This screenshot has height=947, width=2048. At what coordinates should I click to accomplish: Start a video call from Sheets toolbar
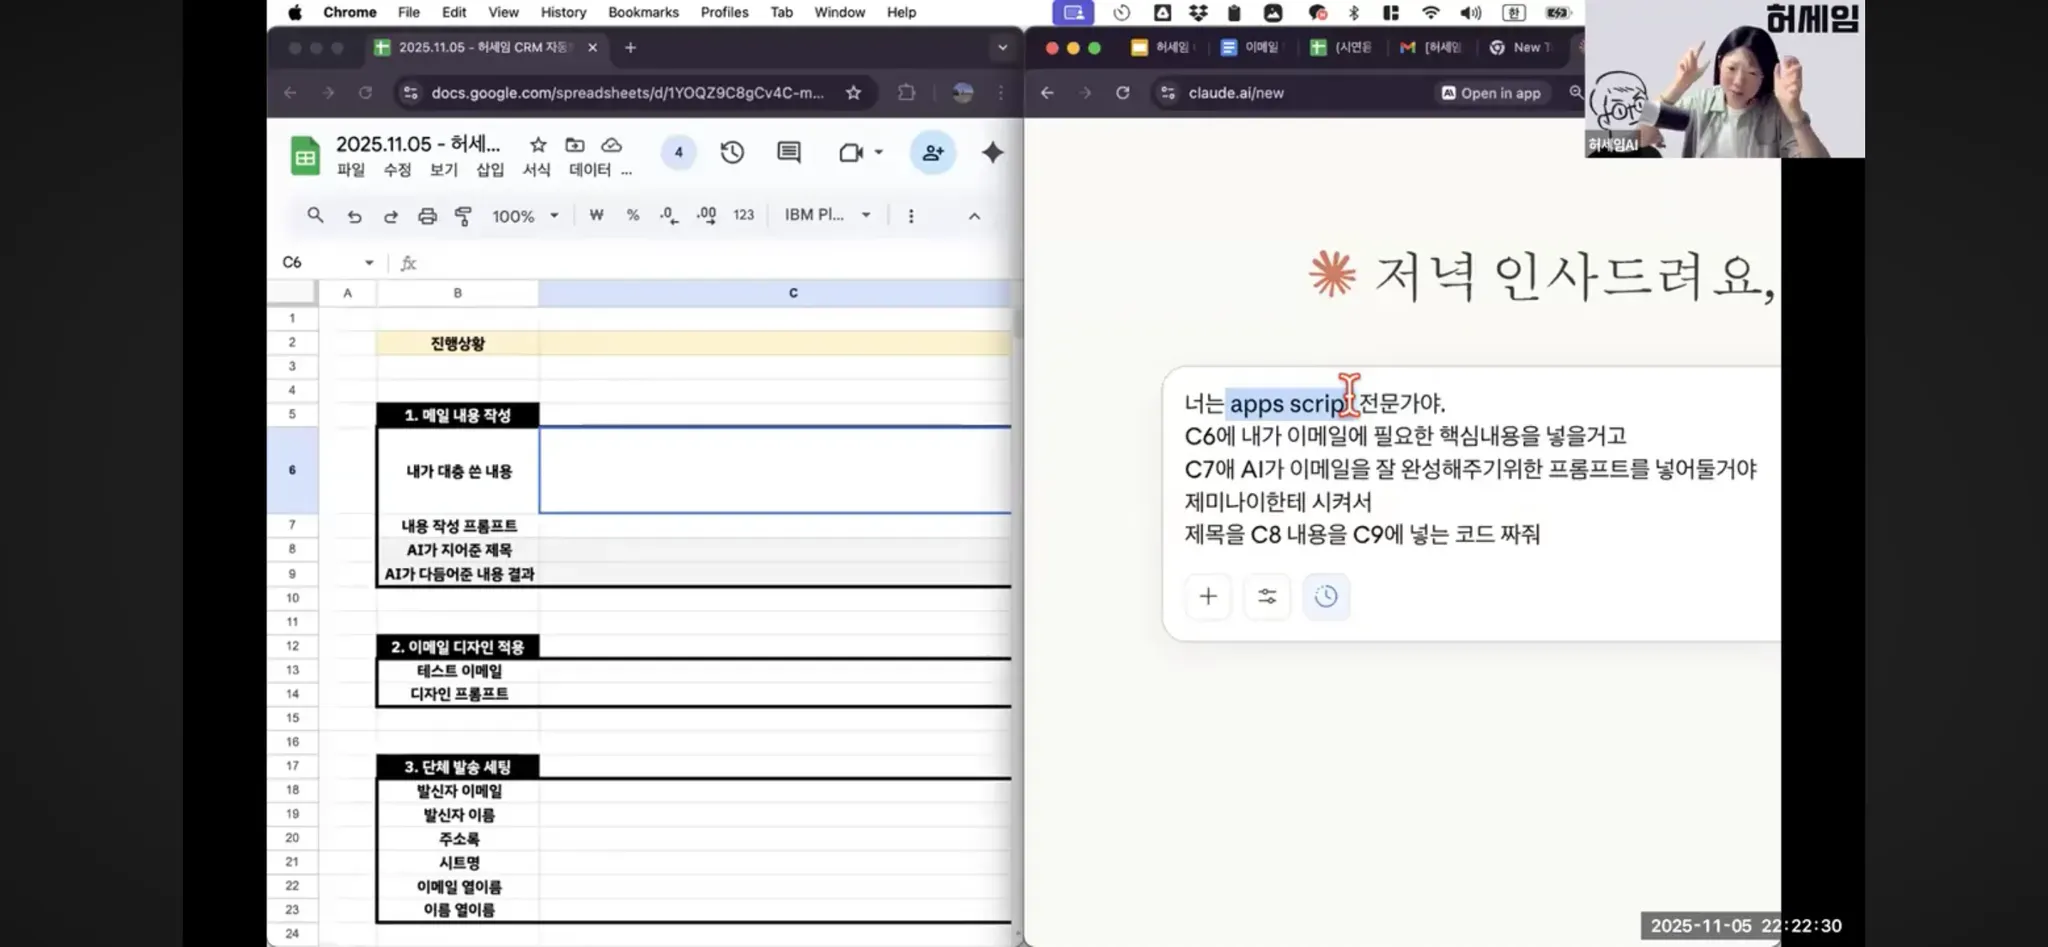tap(850, 152)
